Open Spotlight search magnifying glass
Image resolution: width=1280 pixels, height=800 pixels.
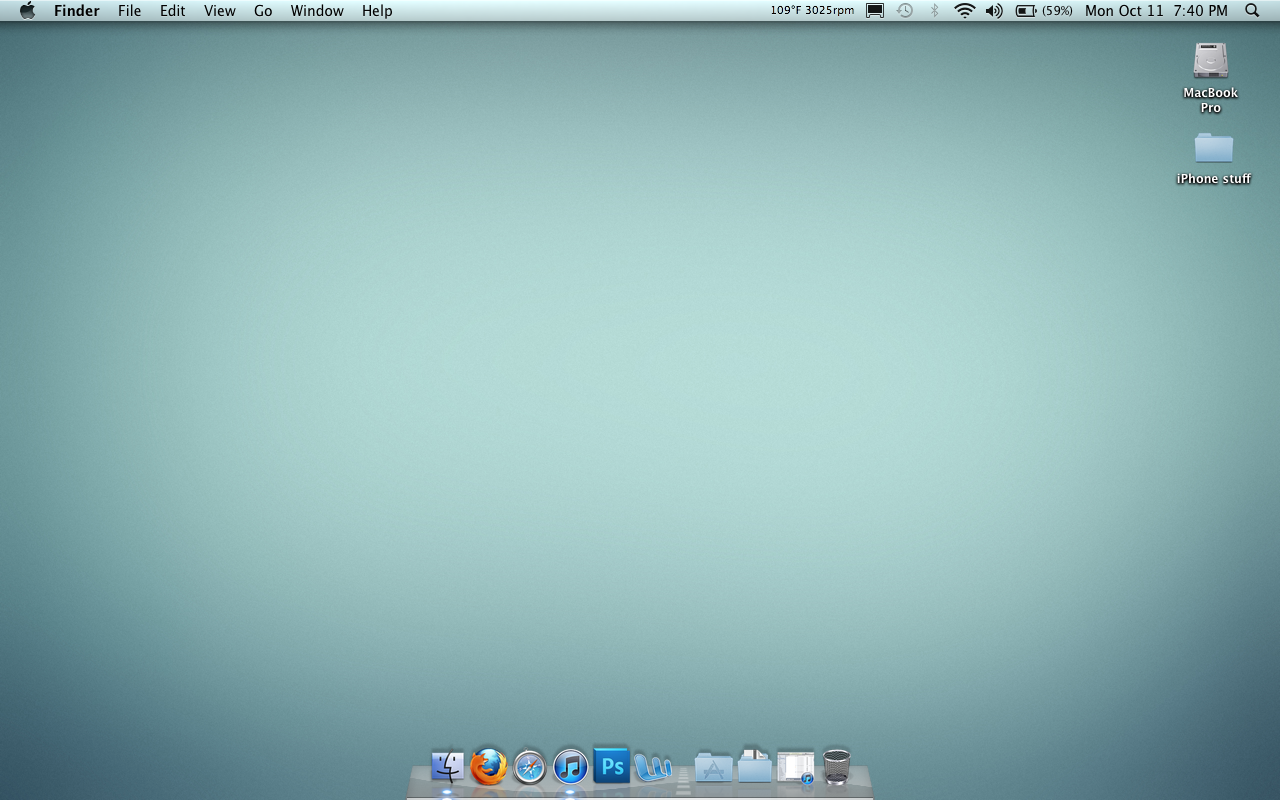1252,10
